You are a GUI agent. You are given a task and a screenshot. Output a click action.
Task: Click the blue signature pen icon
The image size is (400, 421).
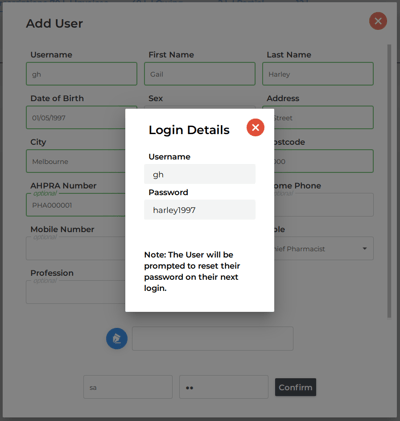tap(117, 339)
